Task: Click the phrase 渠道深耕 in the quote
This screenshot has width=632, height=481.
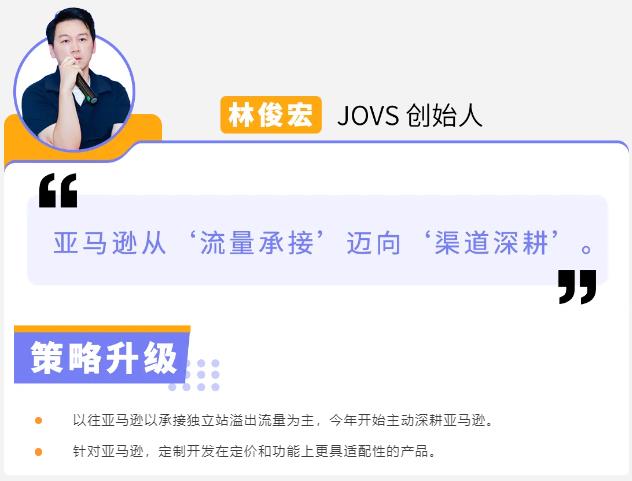Action: pos(491,243)
